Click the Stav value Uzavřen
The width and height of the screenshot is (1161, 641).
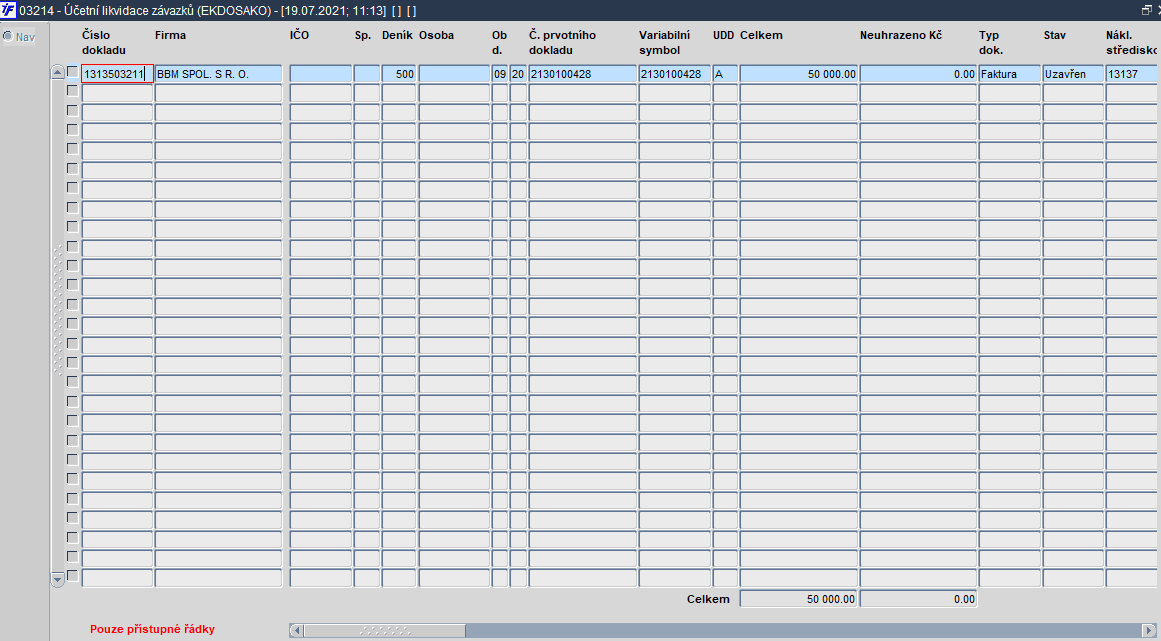point(1074,74)
